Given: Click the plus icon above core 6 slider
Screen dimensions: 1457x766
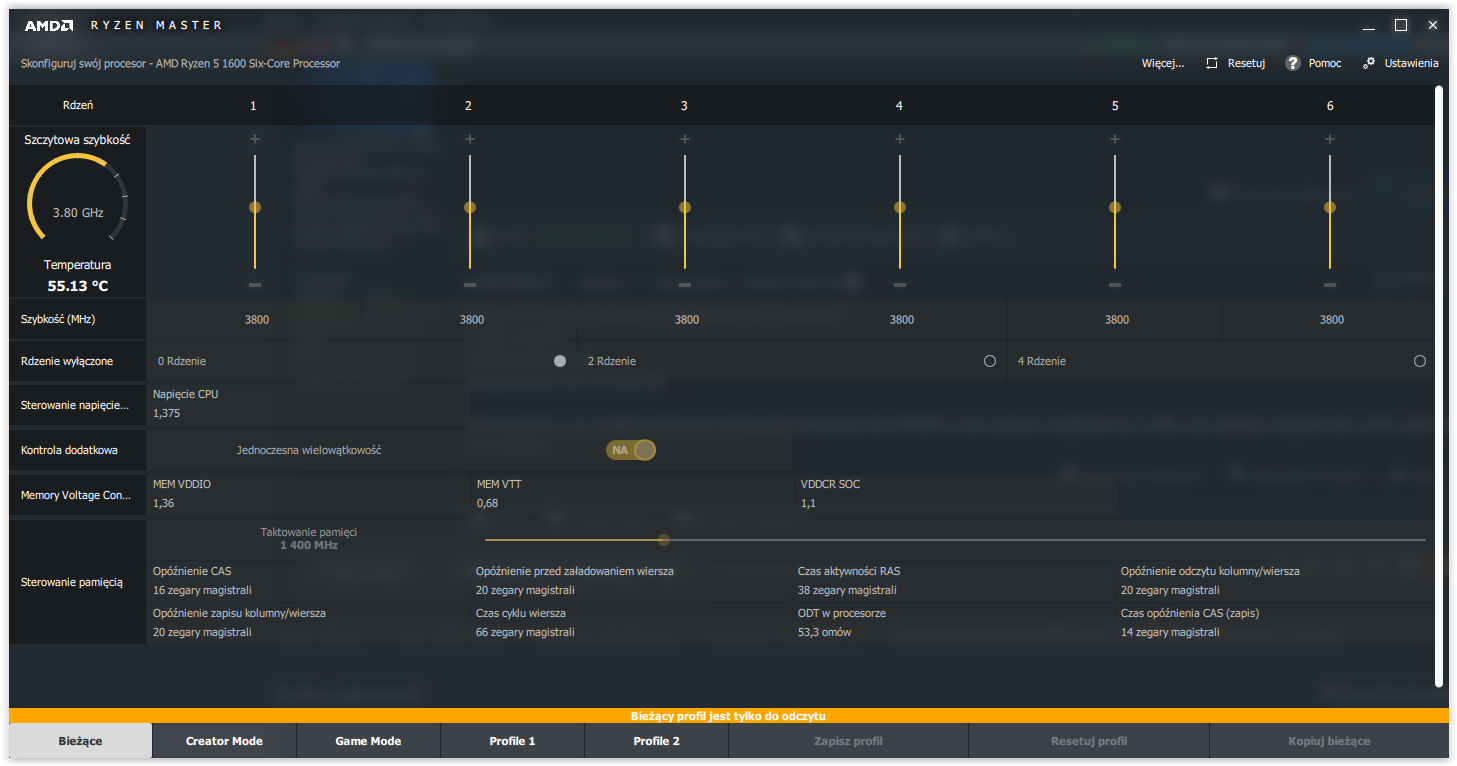Looking at the screenshot, I should coord(1330,139).
